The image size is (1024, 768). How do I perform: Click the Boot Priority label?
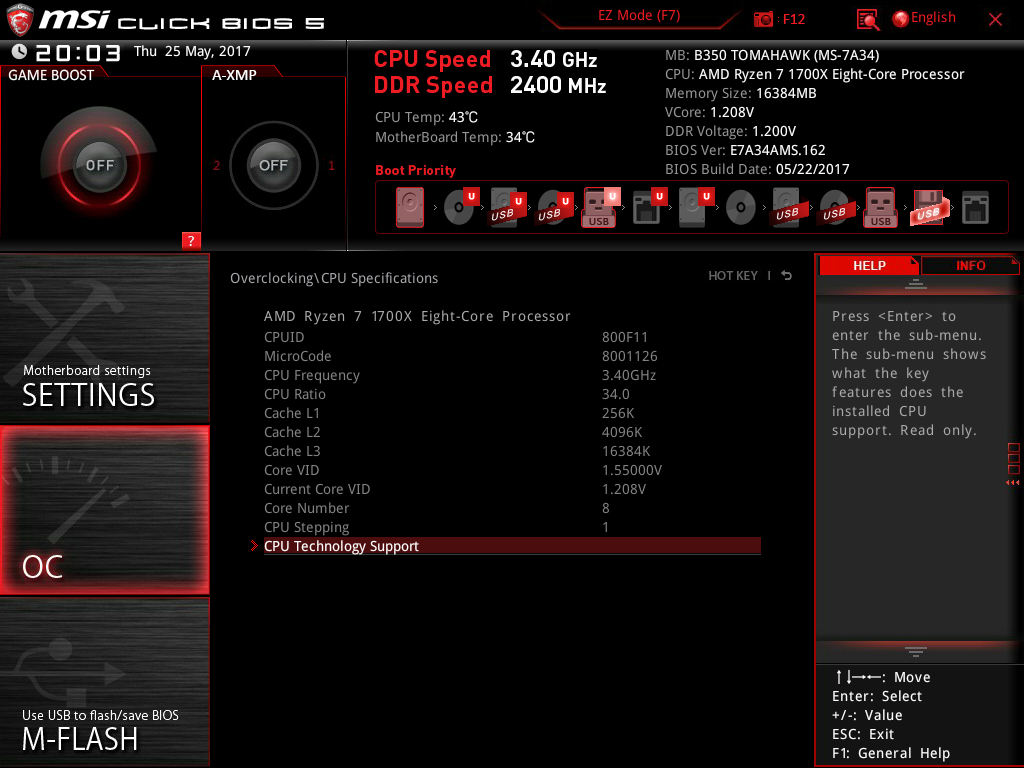click(415, 170)
